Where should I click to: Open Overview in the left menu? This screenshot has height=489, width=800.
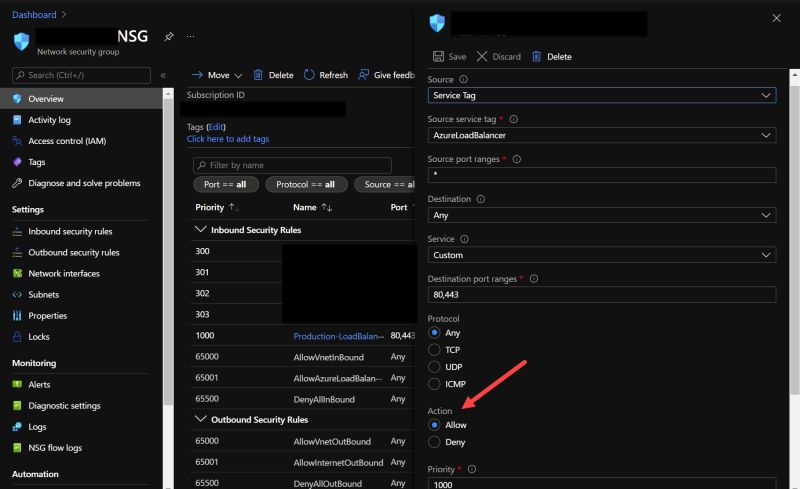tap(82, 99)
